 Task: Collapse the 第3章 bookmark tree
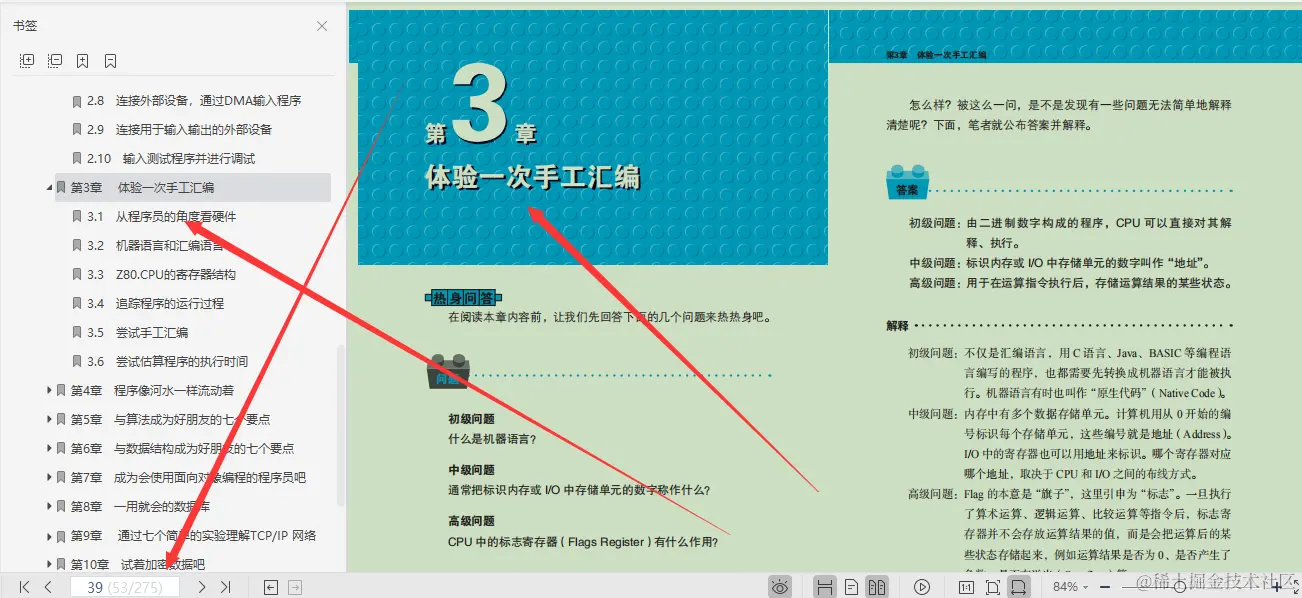click(48, 187)
